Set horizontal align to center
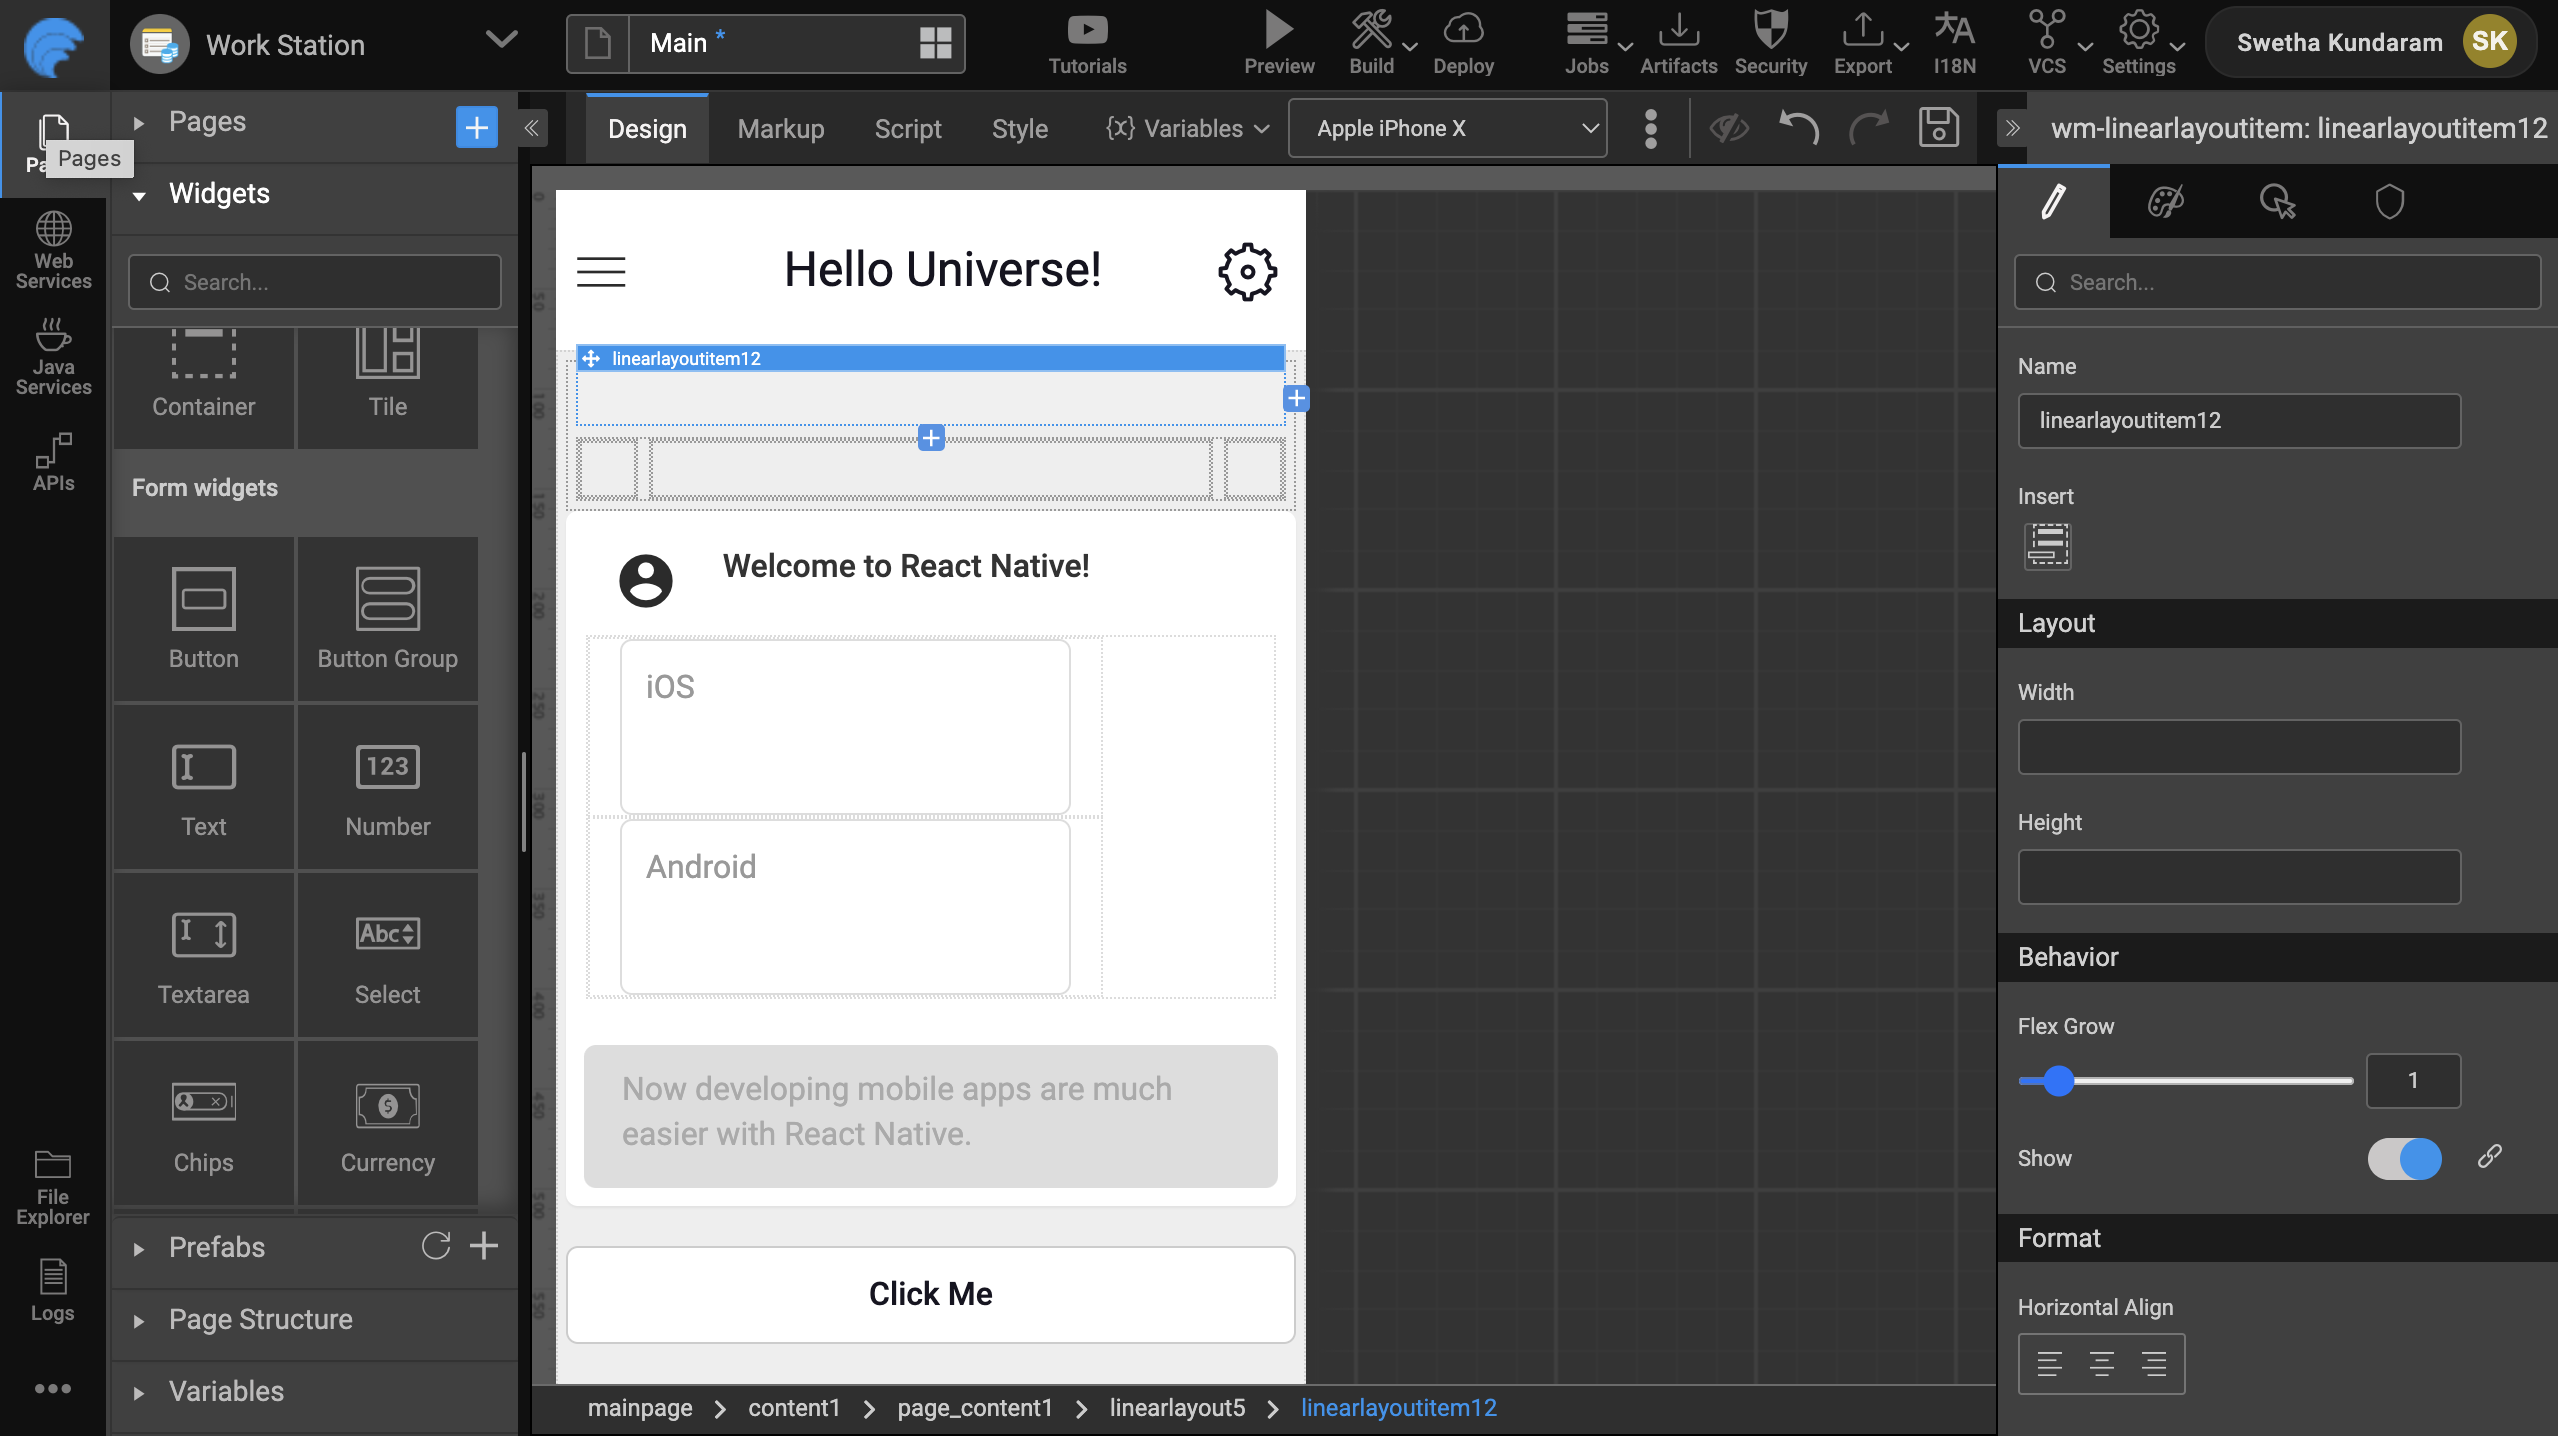Viewport: 2558px width, 1436px height. pyautogui.click(x=2100, y=1363)
